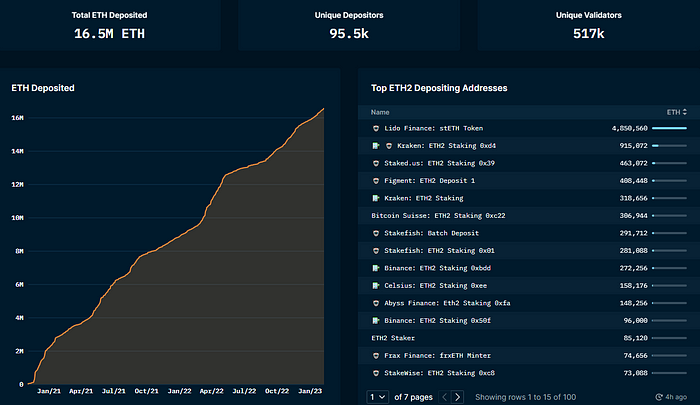The height and width of the screenshot is (405, 700).
Task: Click the green exchange icon beside Binance 0xbdd
Action: point(376,268)
